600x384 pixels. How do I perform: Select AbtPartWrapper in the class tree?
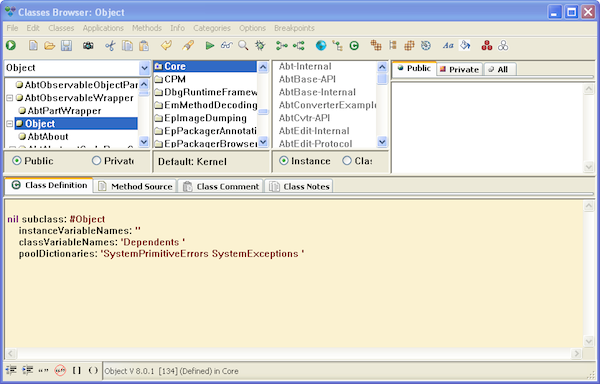[64, 111]
